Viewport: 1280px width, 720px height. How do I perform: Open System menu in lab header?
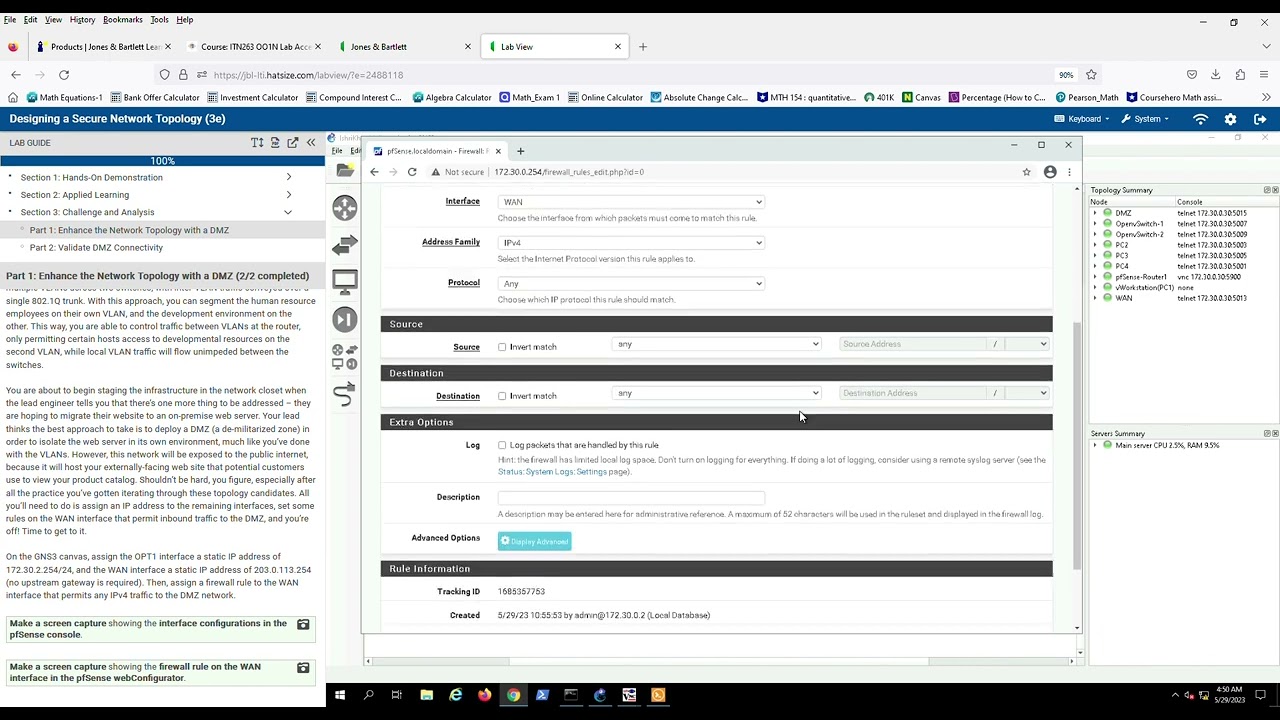coord(1146,119)
